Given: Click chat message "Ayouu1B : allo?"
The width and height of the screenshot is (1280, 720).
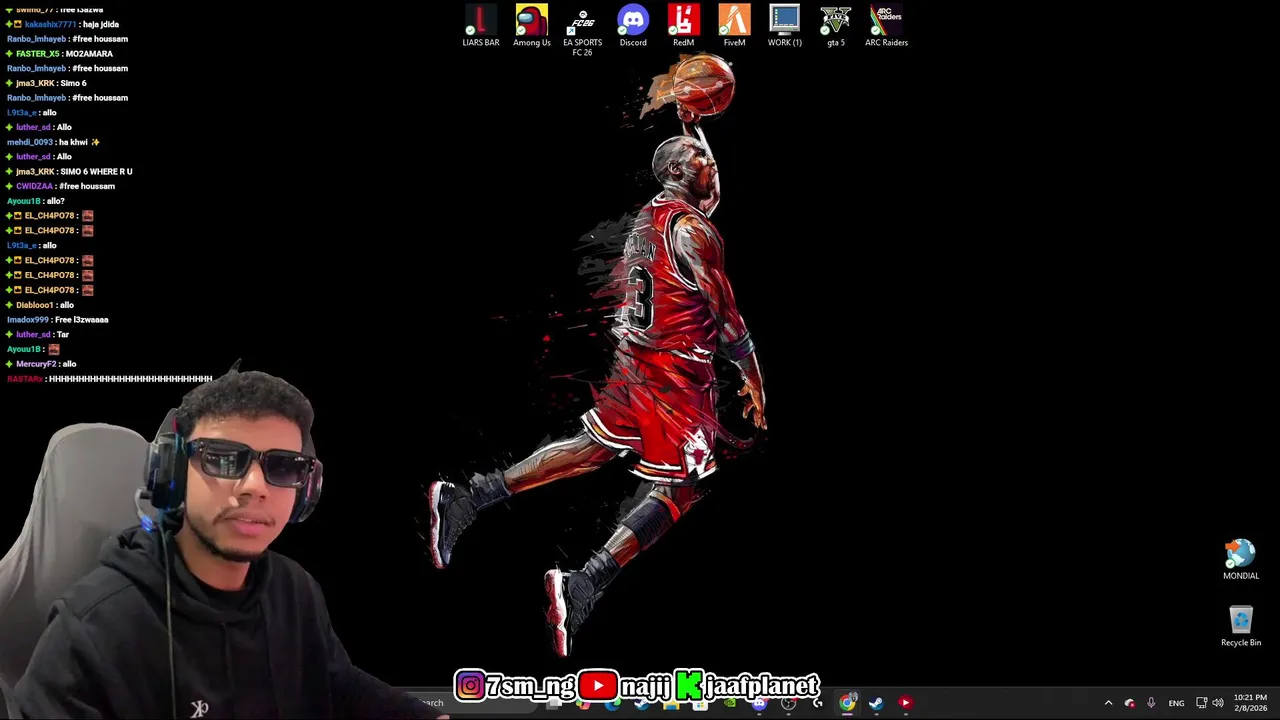Looking at the screenshot, I should 36,201.
